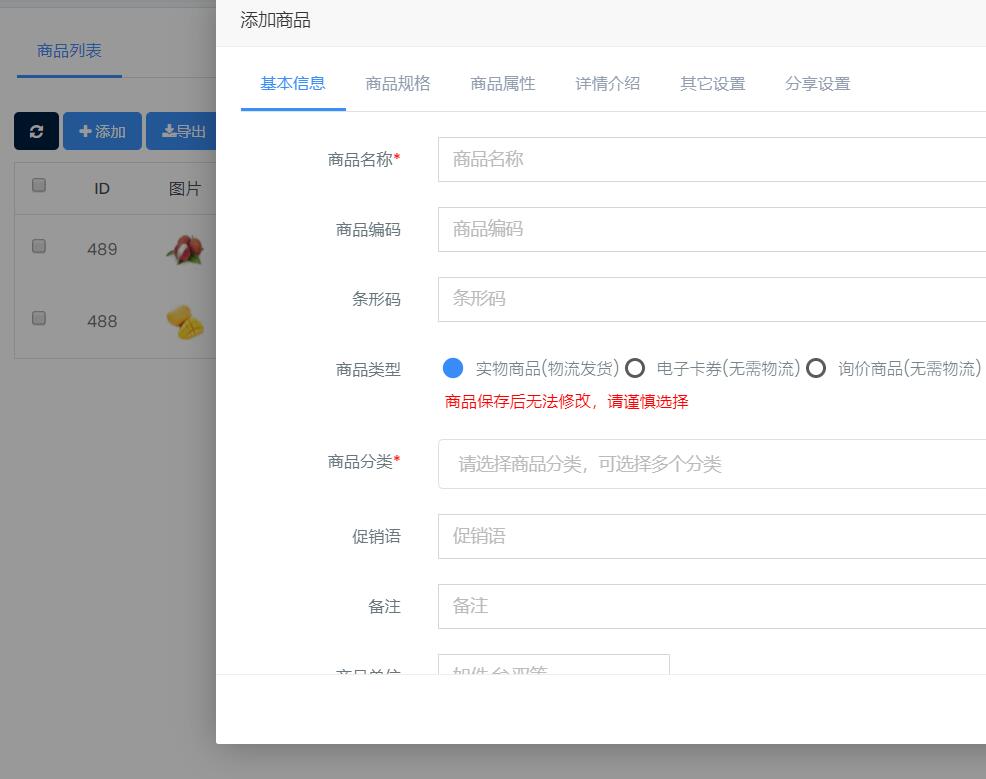Switch to the 商品属性 tab
The width and height of the screenshot is (986, 779).
pyautogui.click(x=503, y=84)
